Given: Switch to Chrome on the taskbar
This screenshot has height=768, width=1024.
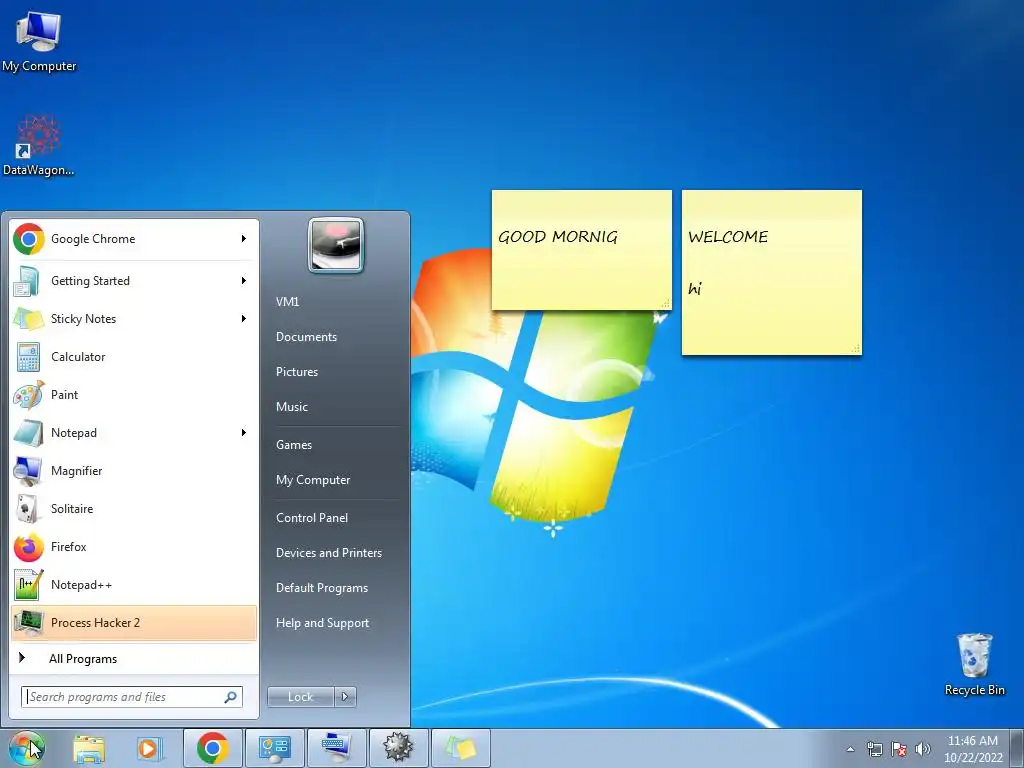Looking at the screenshot, I should [x=212, y=748].
